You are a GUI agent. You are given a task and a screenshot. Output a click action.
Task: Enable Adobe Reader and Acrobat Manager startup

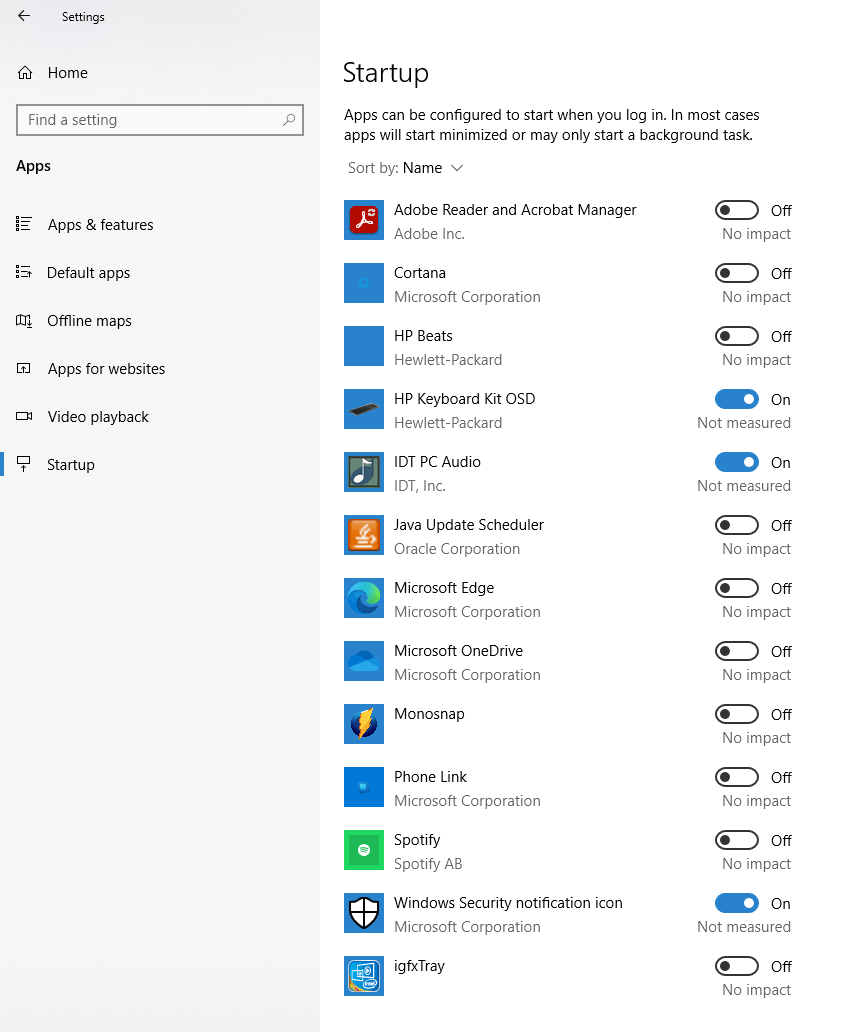coord(737,210)
